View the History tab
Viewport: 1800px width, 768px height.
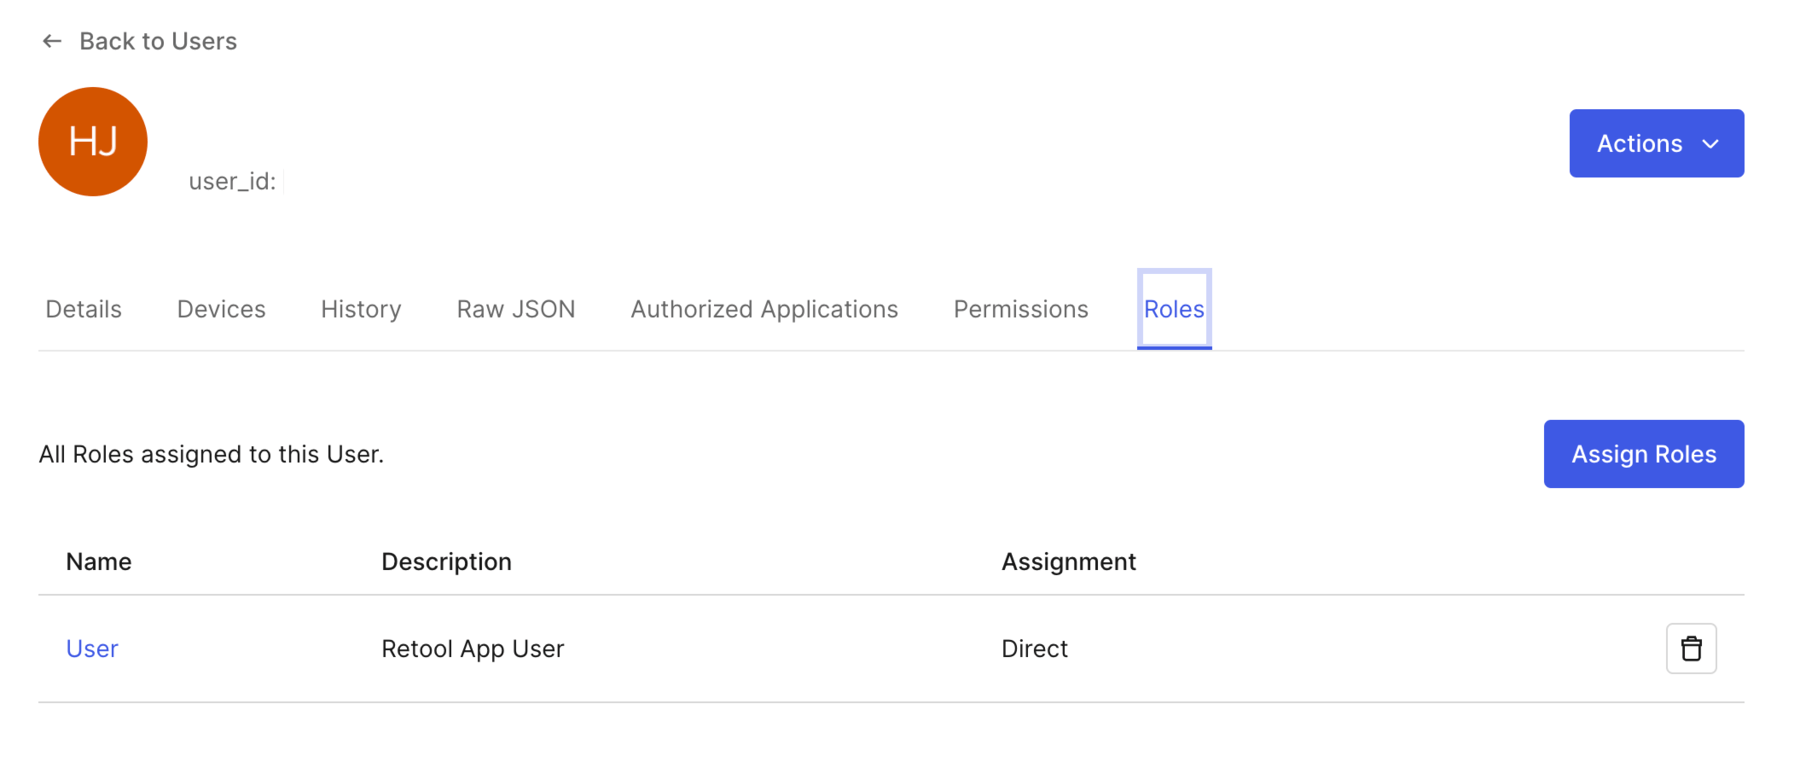point(361,309)
